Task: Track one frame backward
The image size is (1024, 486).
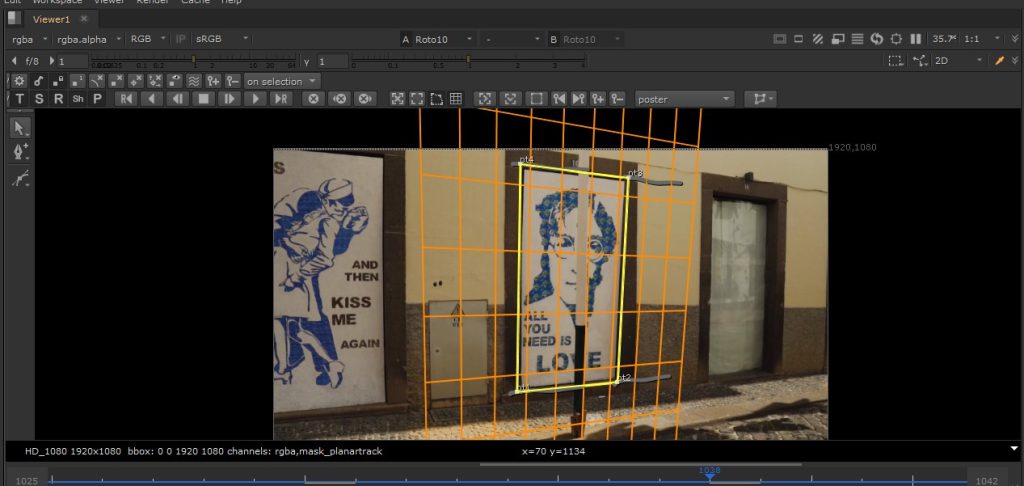Action: pos(178,99)
